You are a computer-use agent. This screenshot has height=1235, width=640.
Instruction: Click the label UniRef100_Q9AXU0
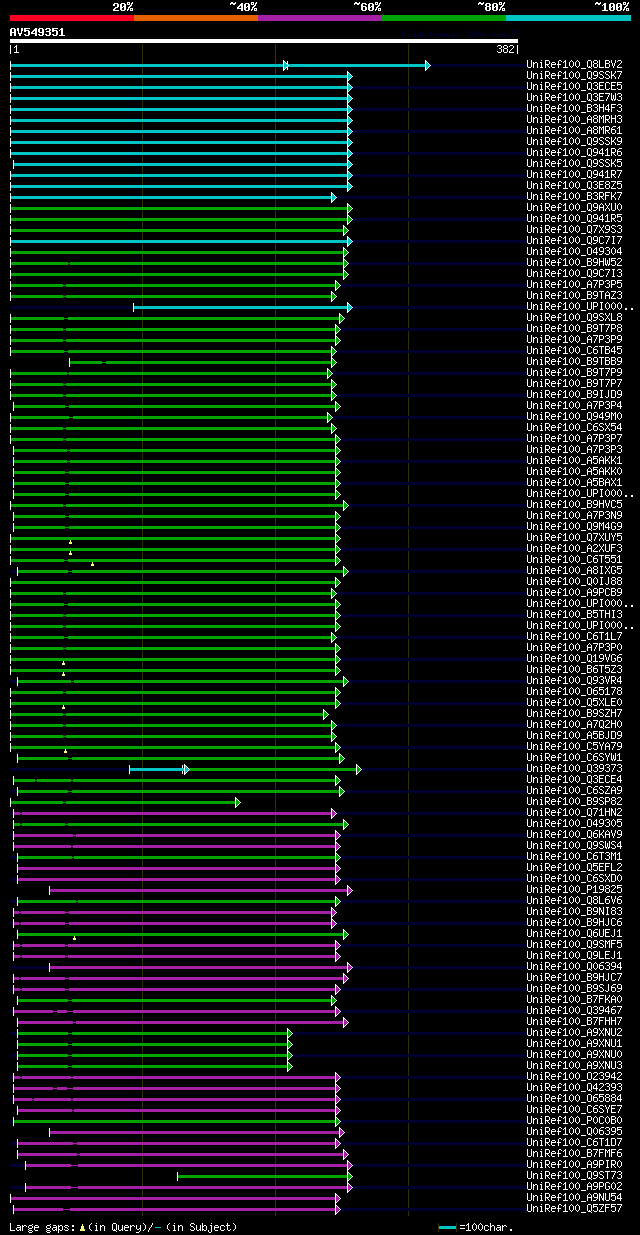[574, 207]
